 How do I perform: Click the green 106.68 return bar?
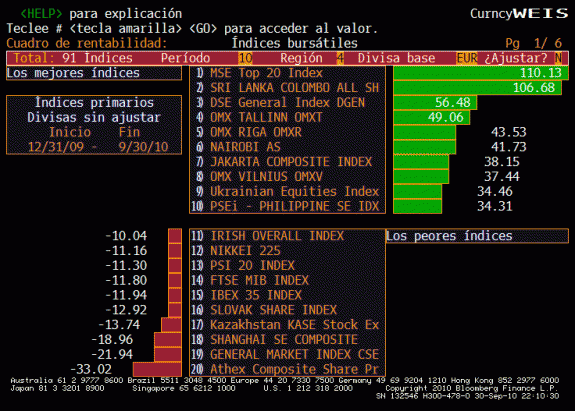pos(477,88)
